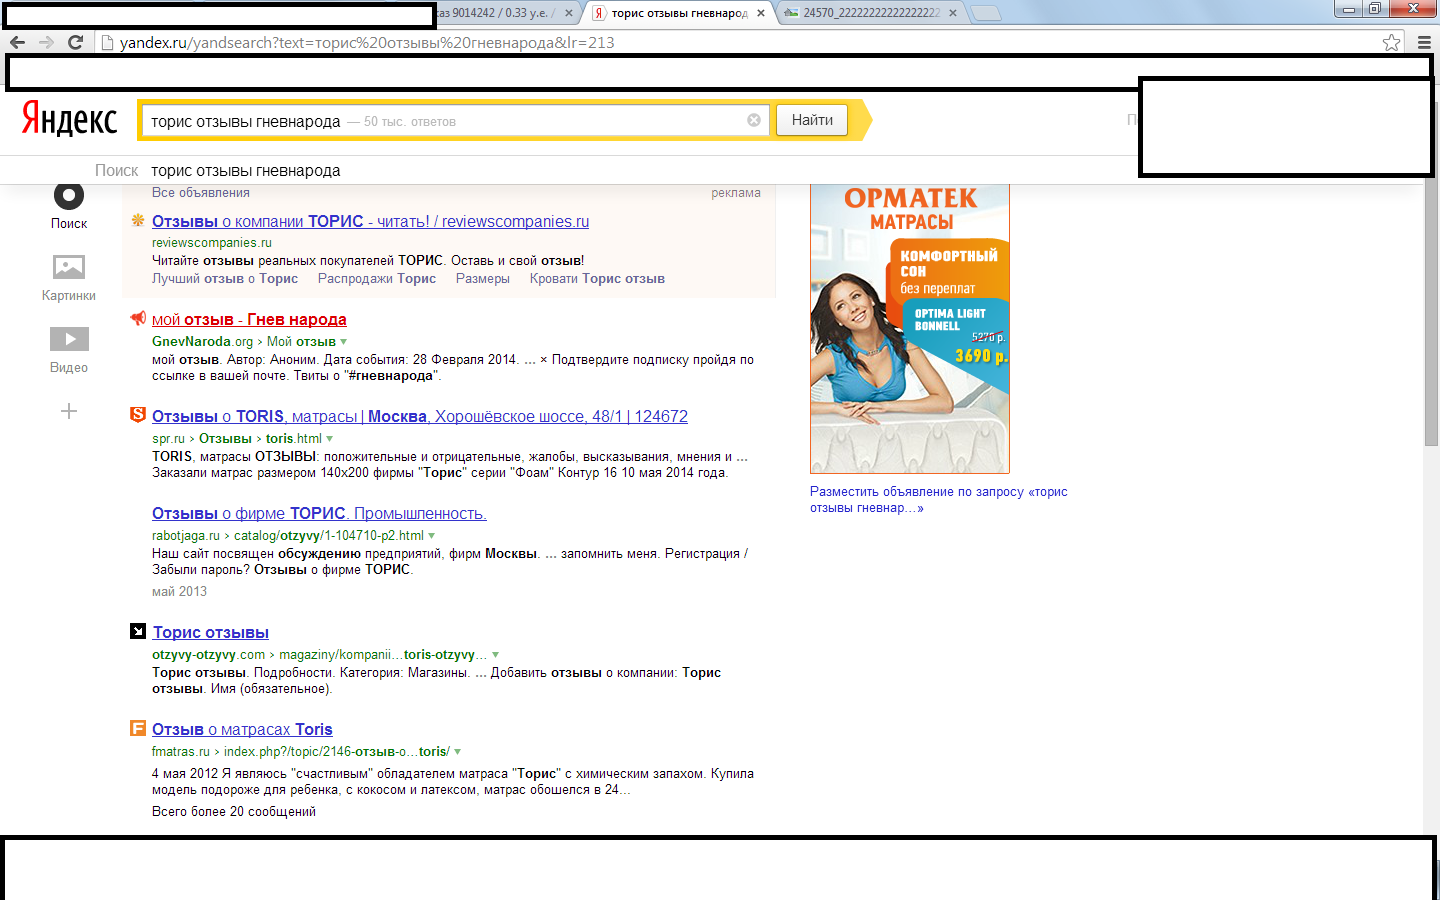Click the реклама label

point(736,193)
